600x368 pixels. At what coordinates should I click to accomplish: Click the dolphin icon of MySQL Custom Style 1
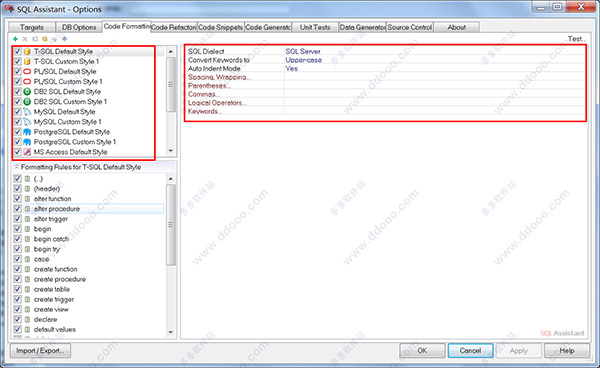coord(27,122)
